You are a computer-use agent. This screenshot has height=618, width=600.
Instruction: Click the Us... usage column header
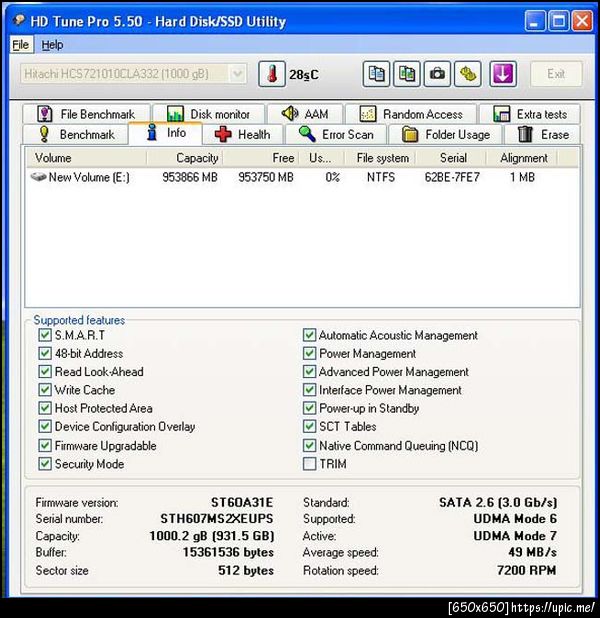(x=322, y=158)
